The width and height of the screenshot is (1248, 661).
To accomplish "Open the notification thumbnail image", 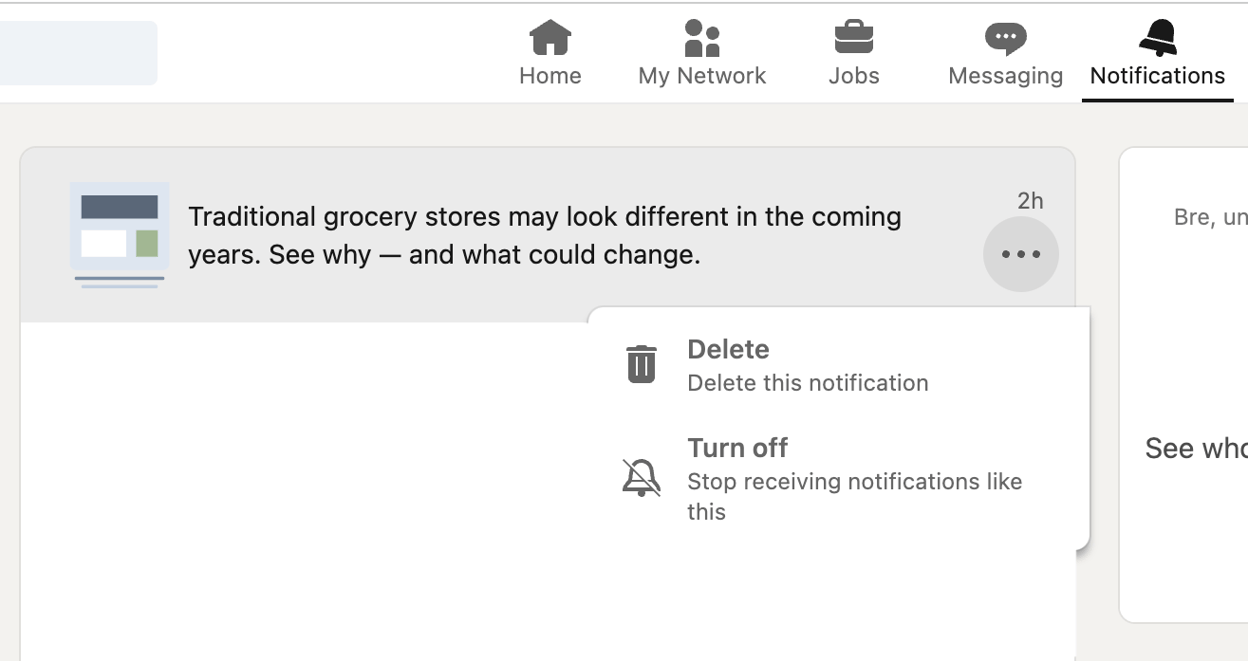I will pyautogui.click(x=119, y=234).
